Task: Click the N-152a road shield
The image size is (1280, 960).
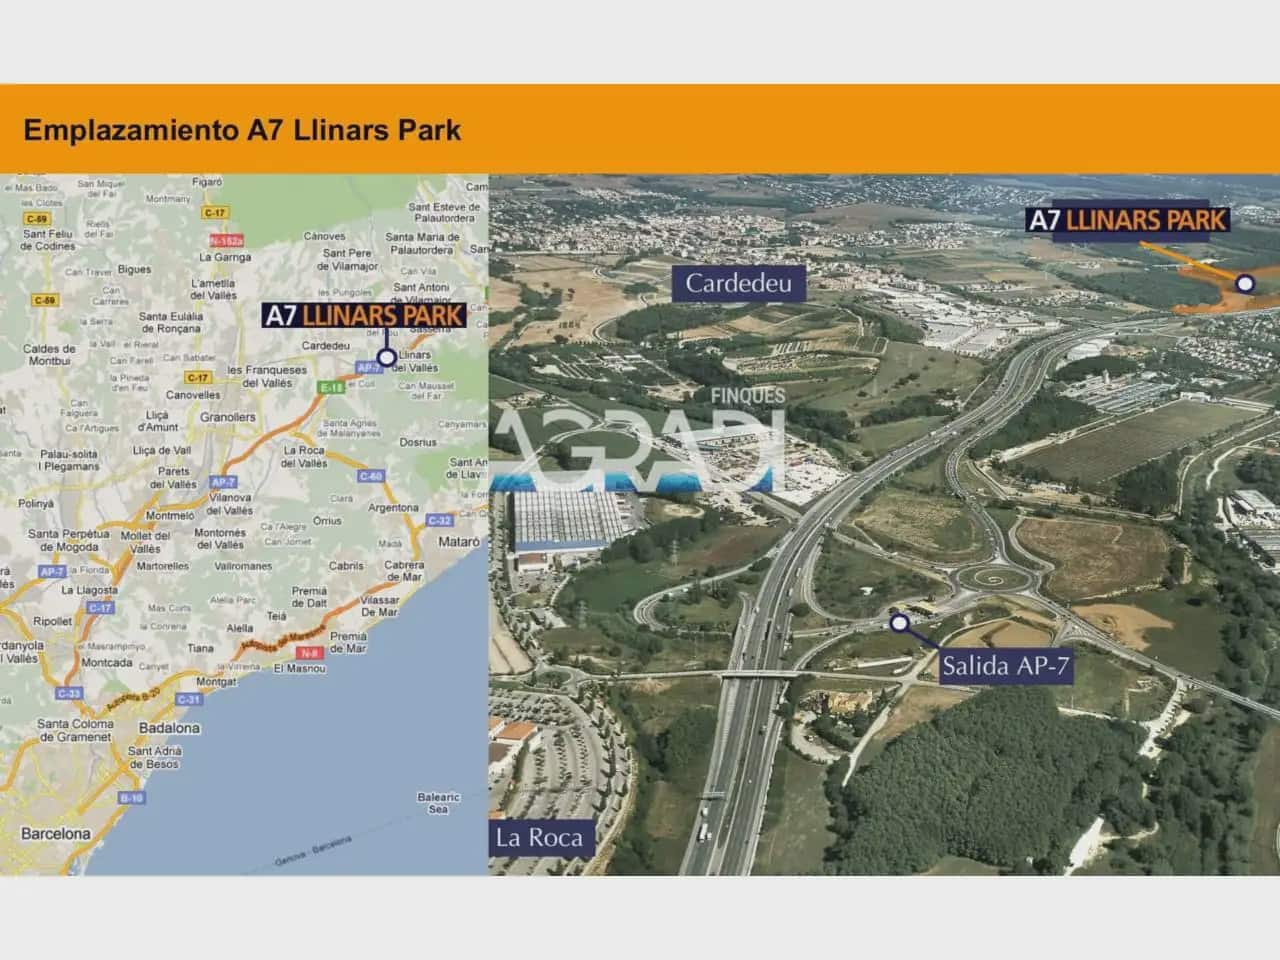Action: [x=226, y=241]
